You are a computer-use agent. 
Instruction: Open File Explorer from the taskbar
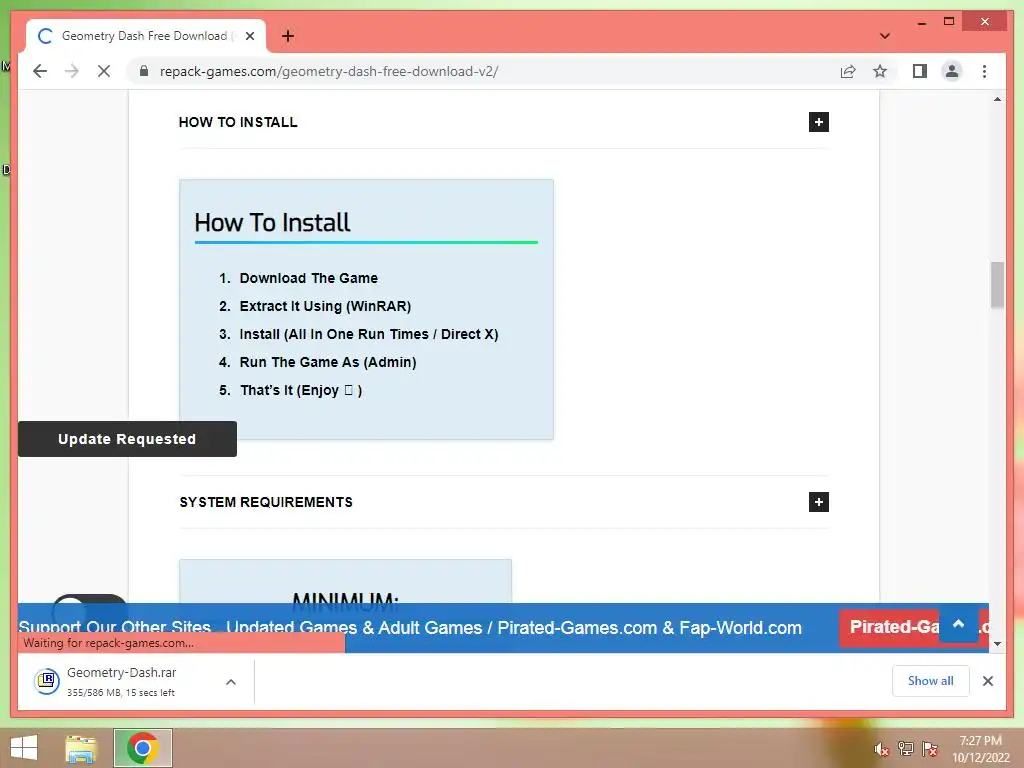pos(81,748)
